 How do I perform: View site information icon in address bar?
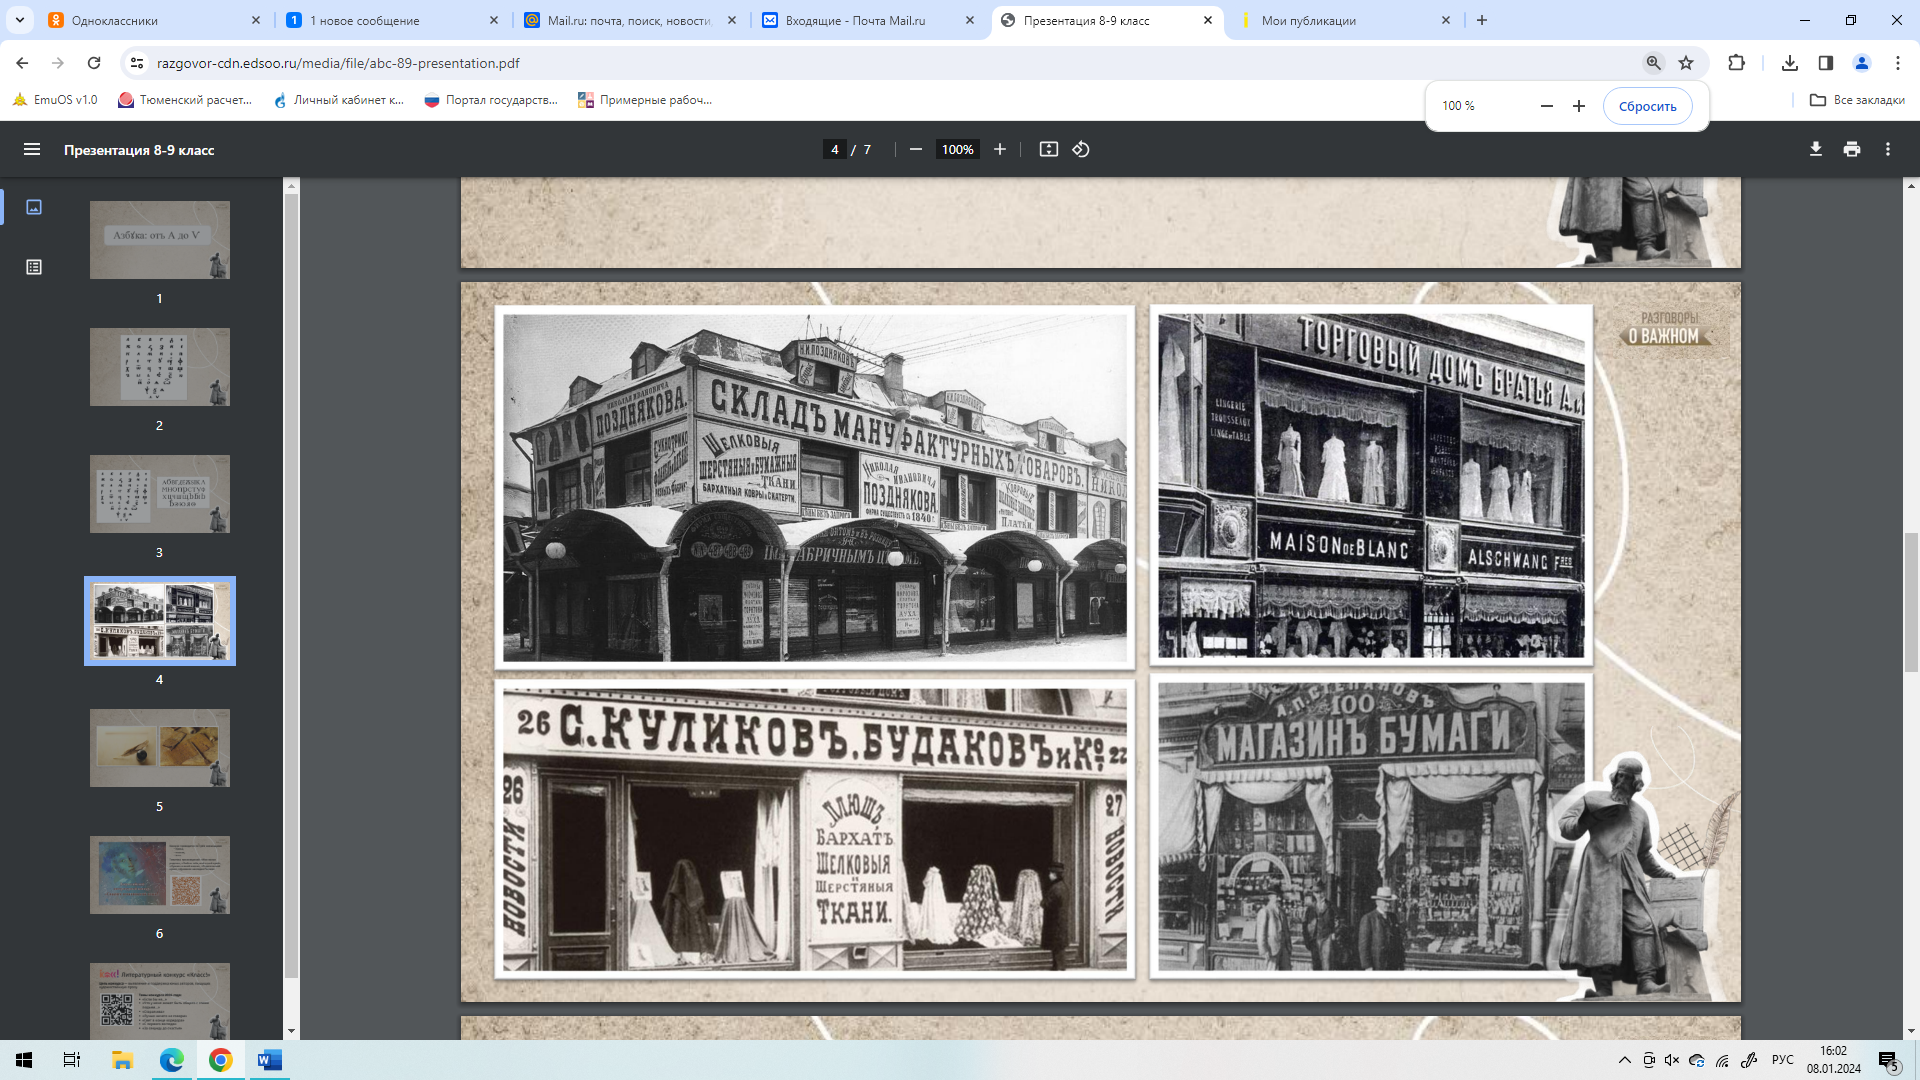137,63
